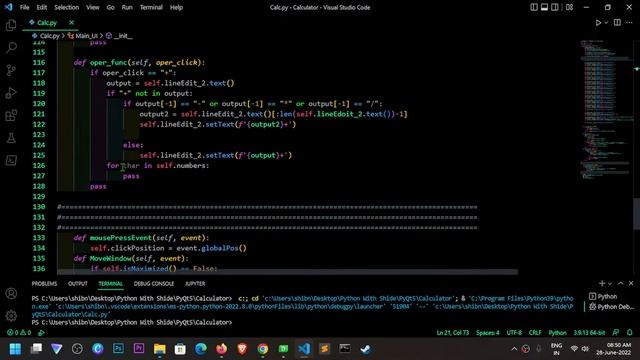The width and height of the screenshot is (640, 360).
Task: Click the editor minimap
Action: click(x=606, y=109)
